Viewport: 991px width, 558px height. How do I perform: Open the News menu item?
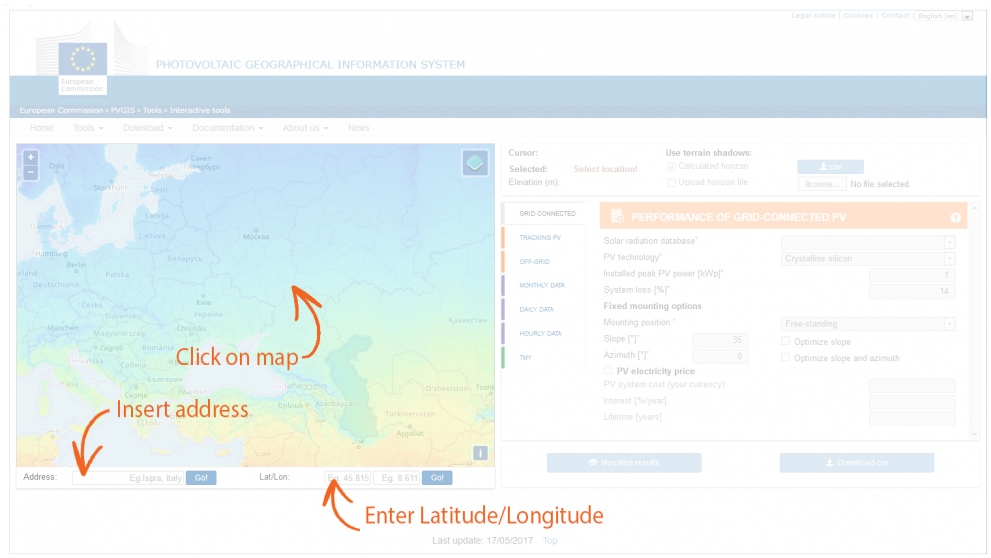pos(358,128)
